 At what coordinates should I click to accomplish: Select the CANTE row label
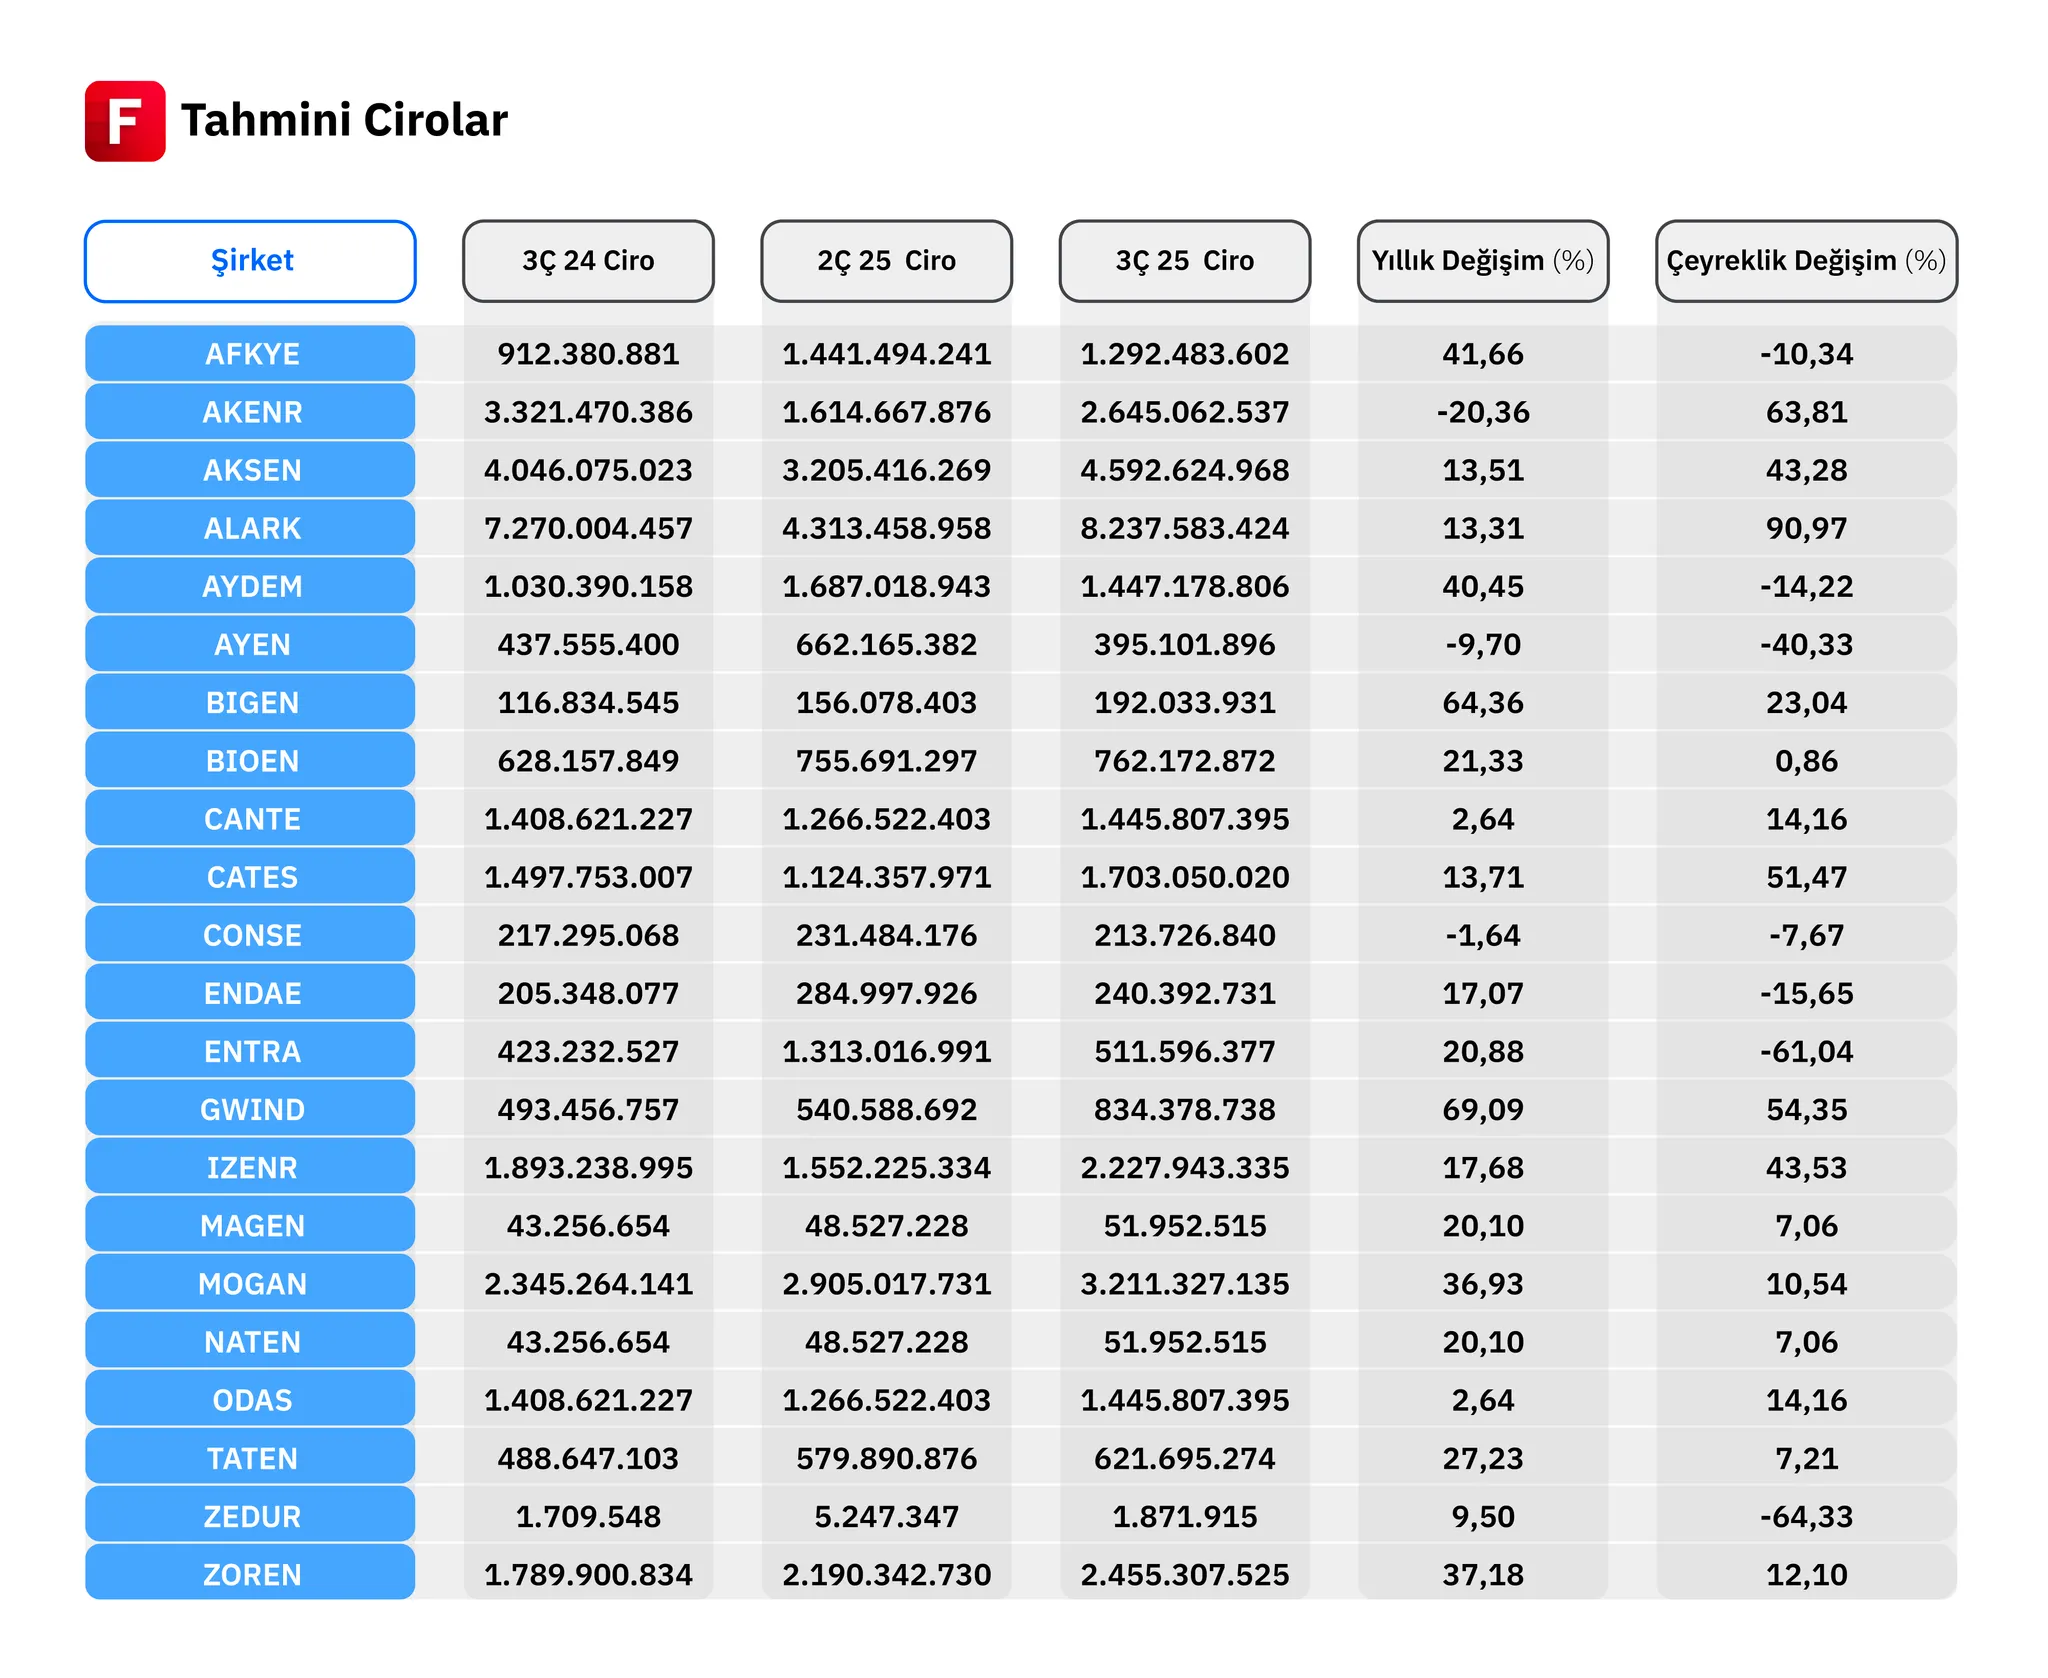(x=251, y=819)
